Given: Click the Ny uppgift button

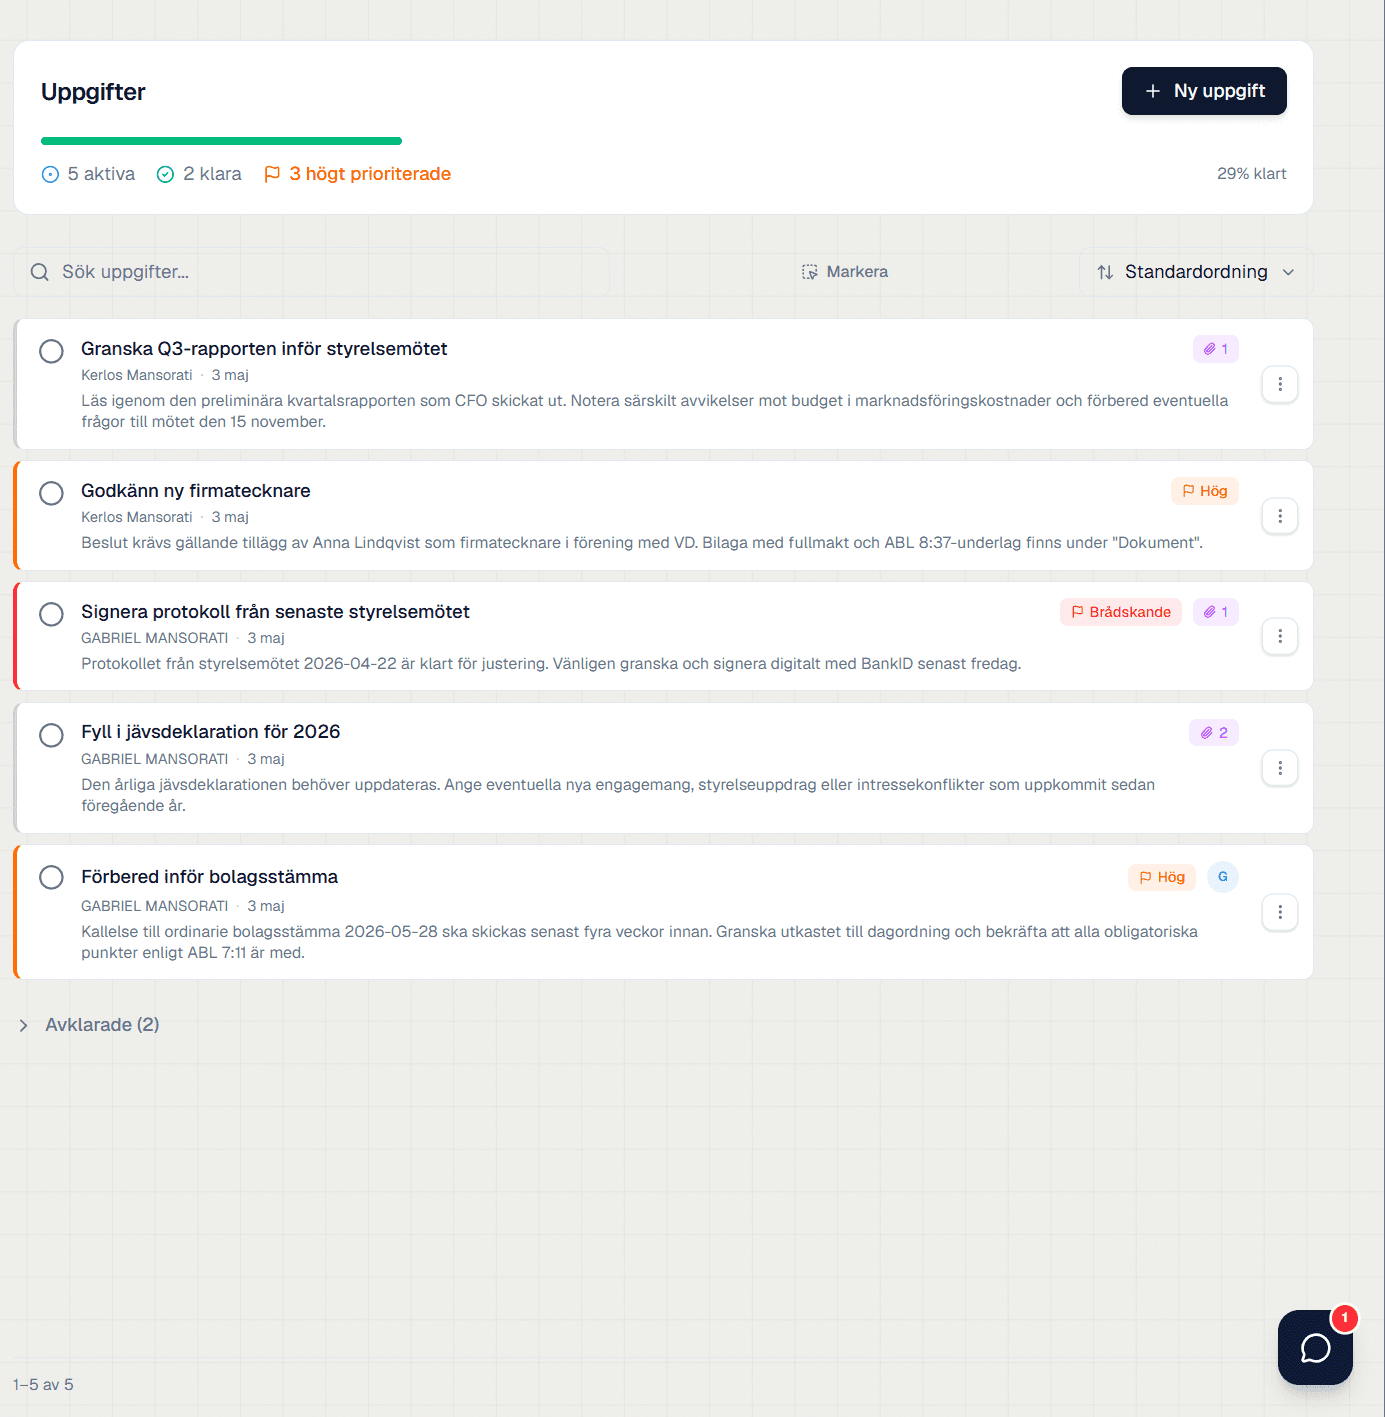Looking at the screenshot, I should point(1204,91).
